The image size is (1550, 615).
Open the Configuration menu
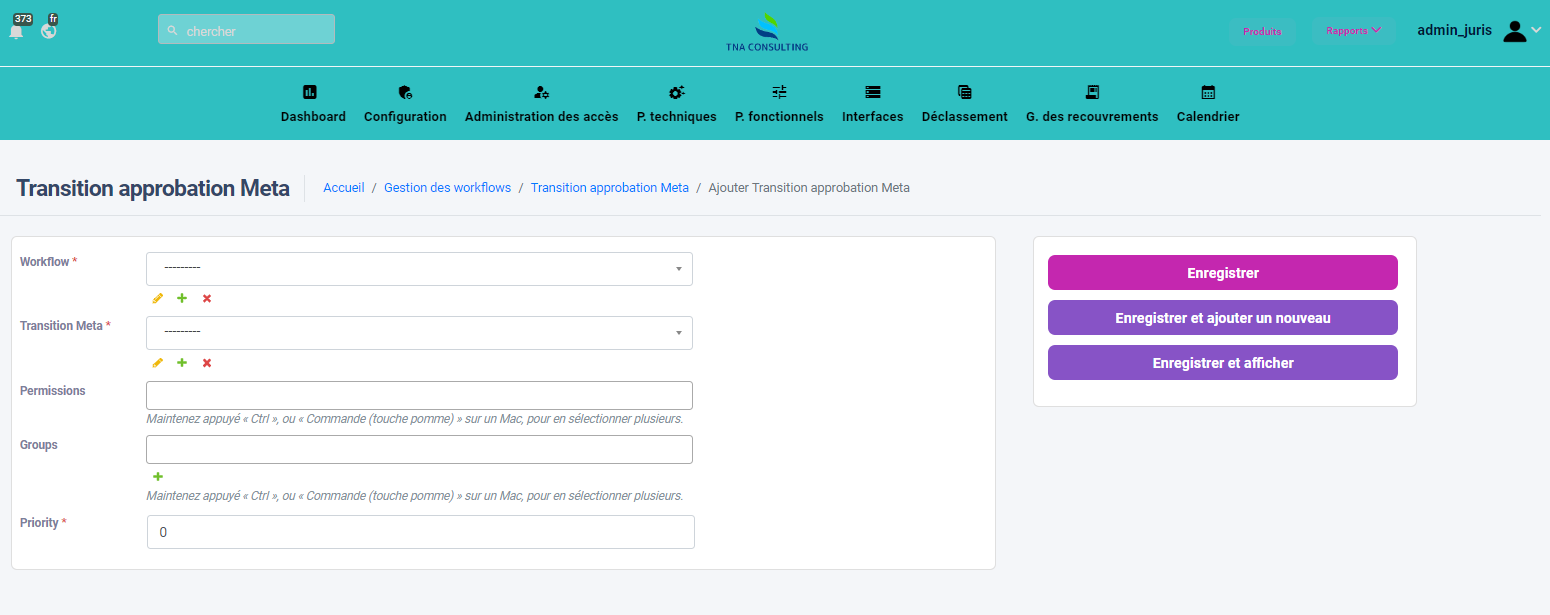(x=405, y=104)
